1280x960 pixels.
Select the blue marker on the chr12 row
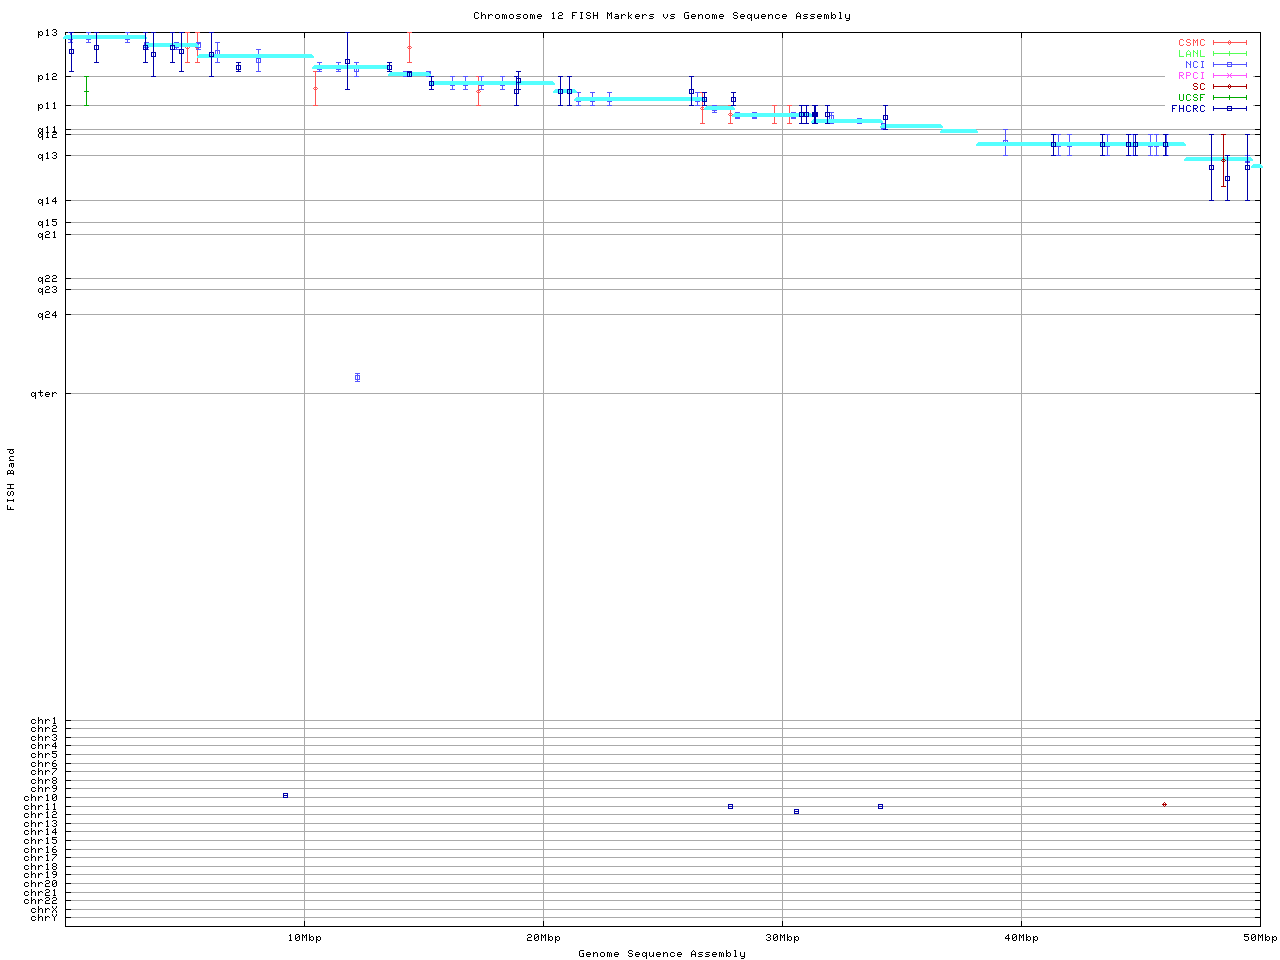pos(796,811)
